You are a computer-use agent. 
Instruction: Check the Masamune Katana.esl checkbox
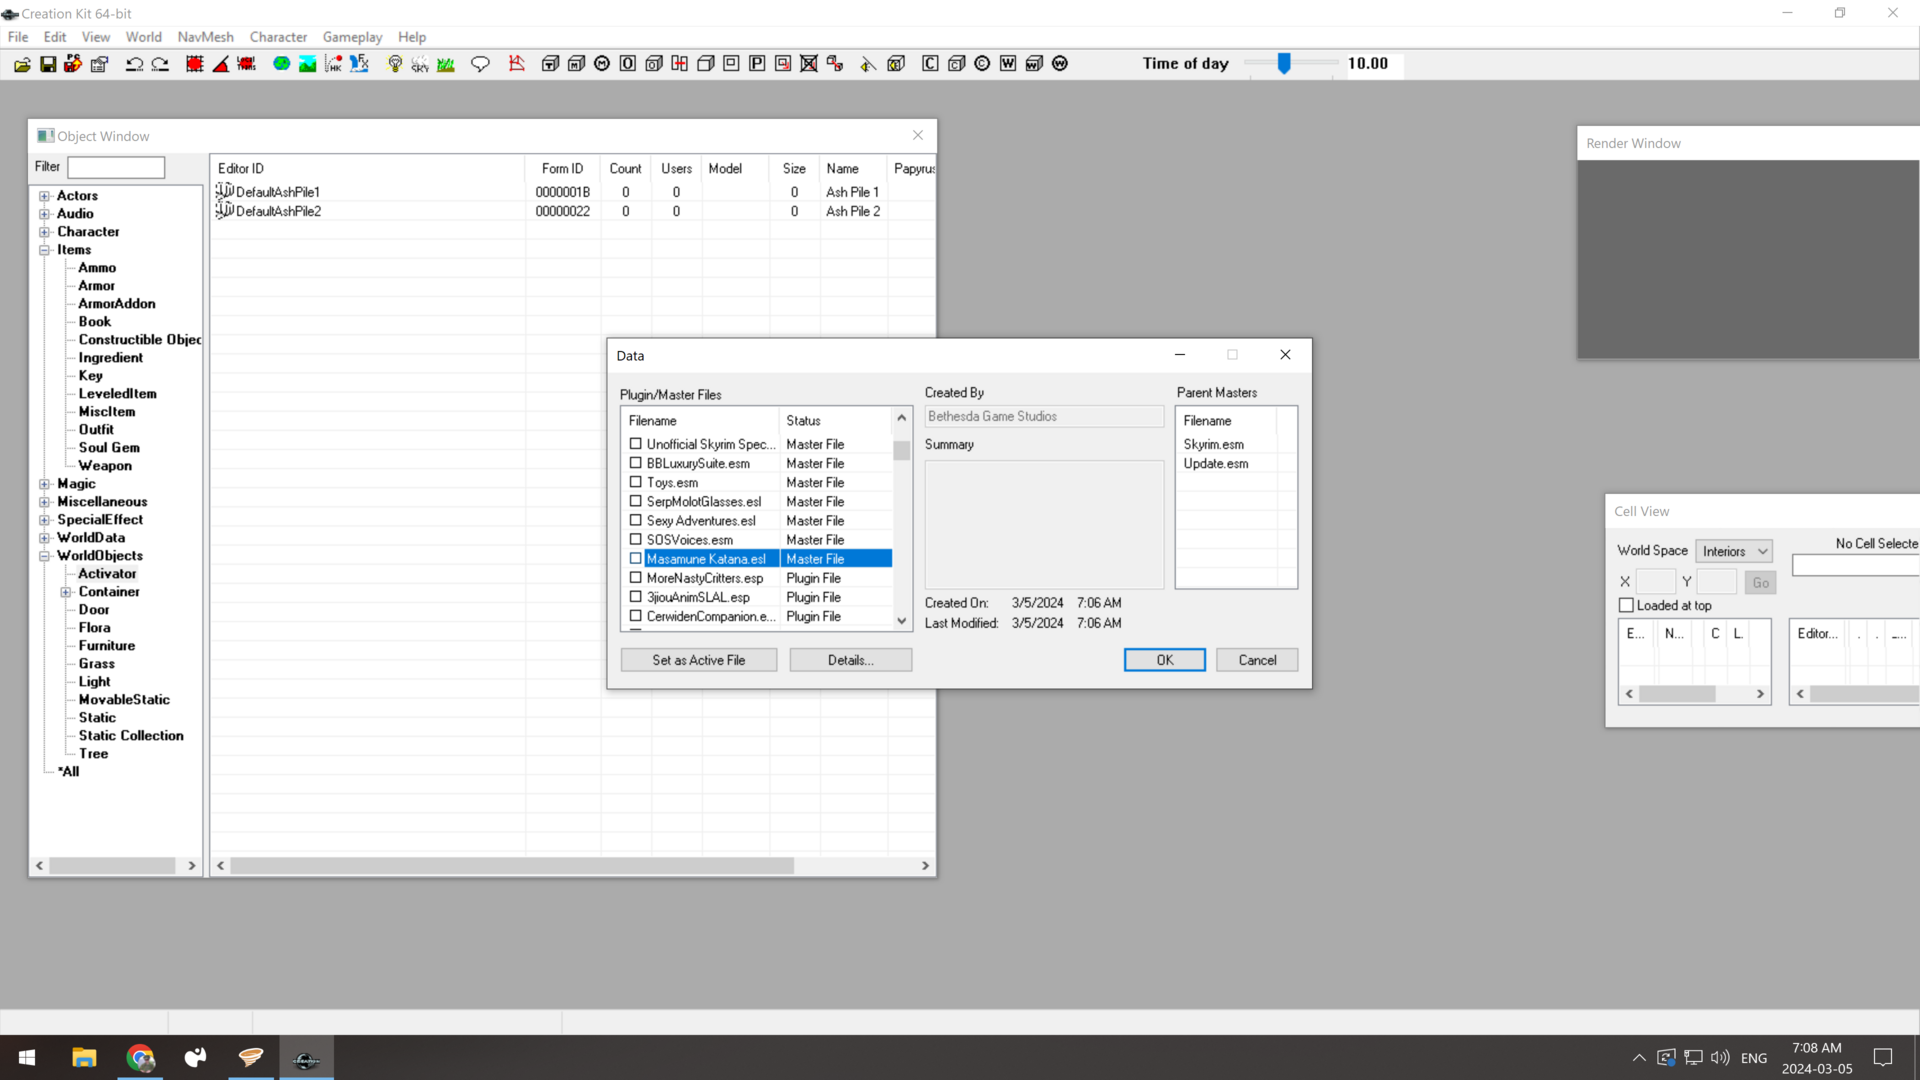[x=635, y=559]
